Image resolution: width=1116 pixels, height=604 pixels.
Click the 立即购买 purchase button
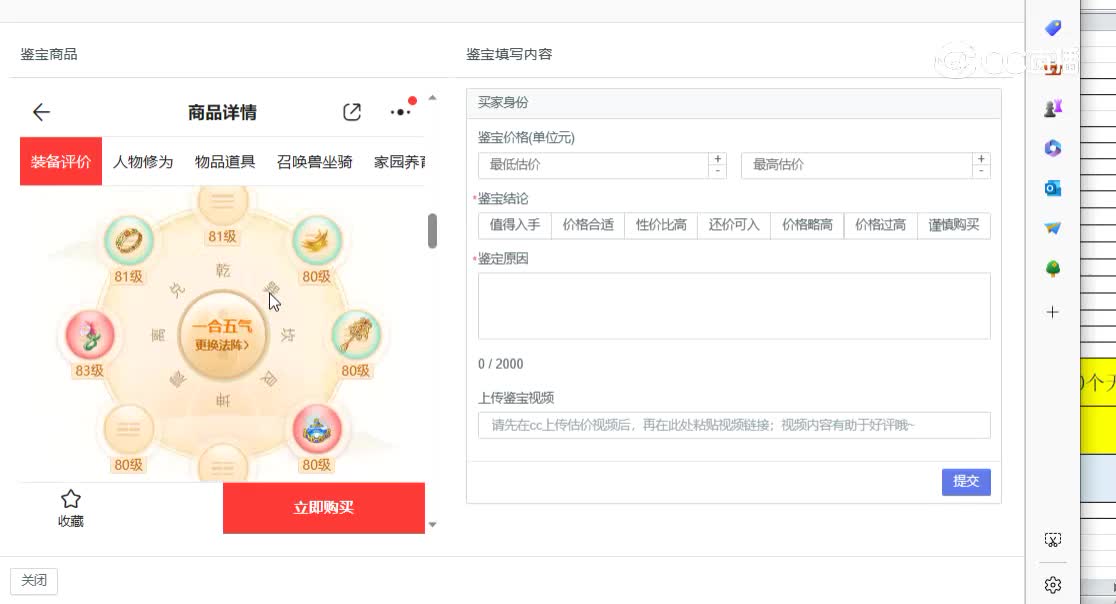tap(324, 507)
